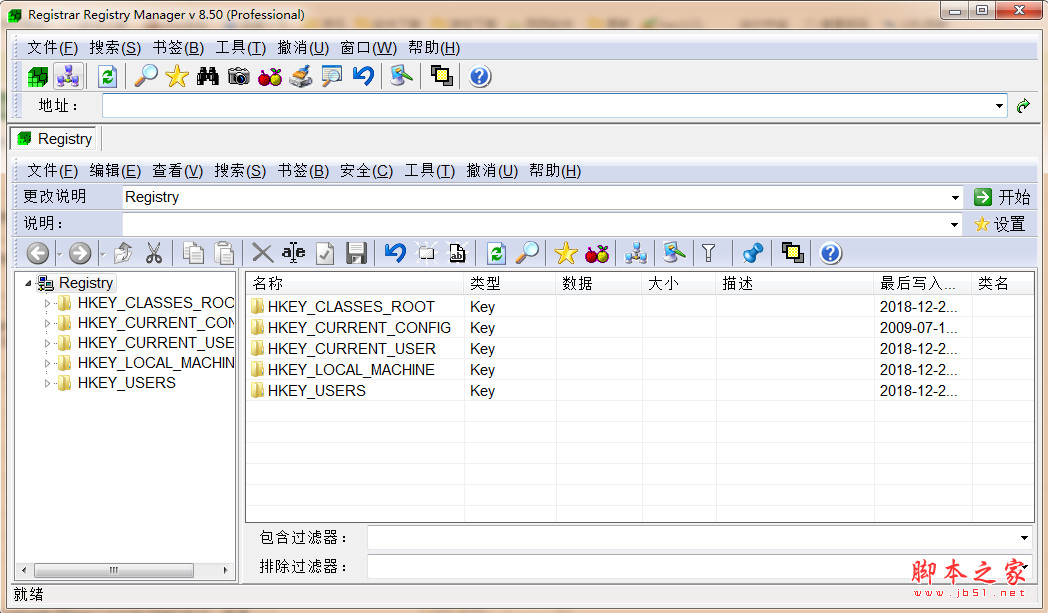Image resolution: width=1048 pixels, height=613 pixels.
Task: Select HKEY_CURRENT_USER row in the list
Action: 639,349
